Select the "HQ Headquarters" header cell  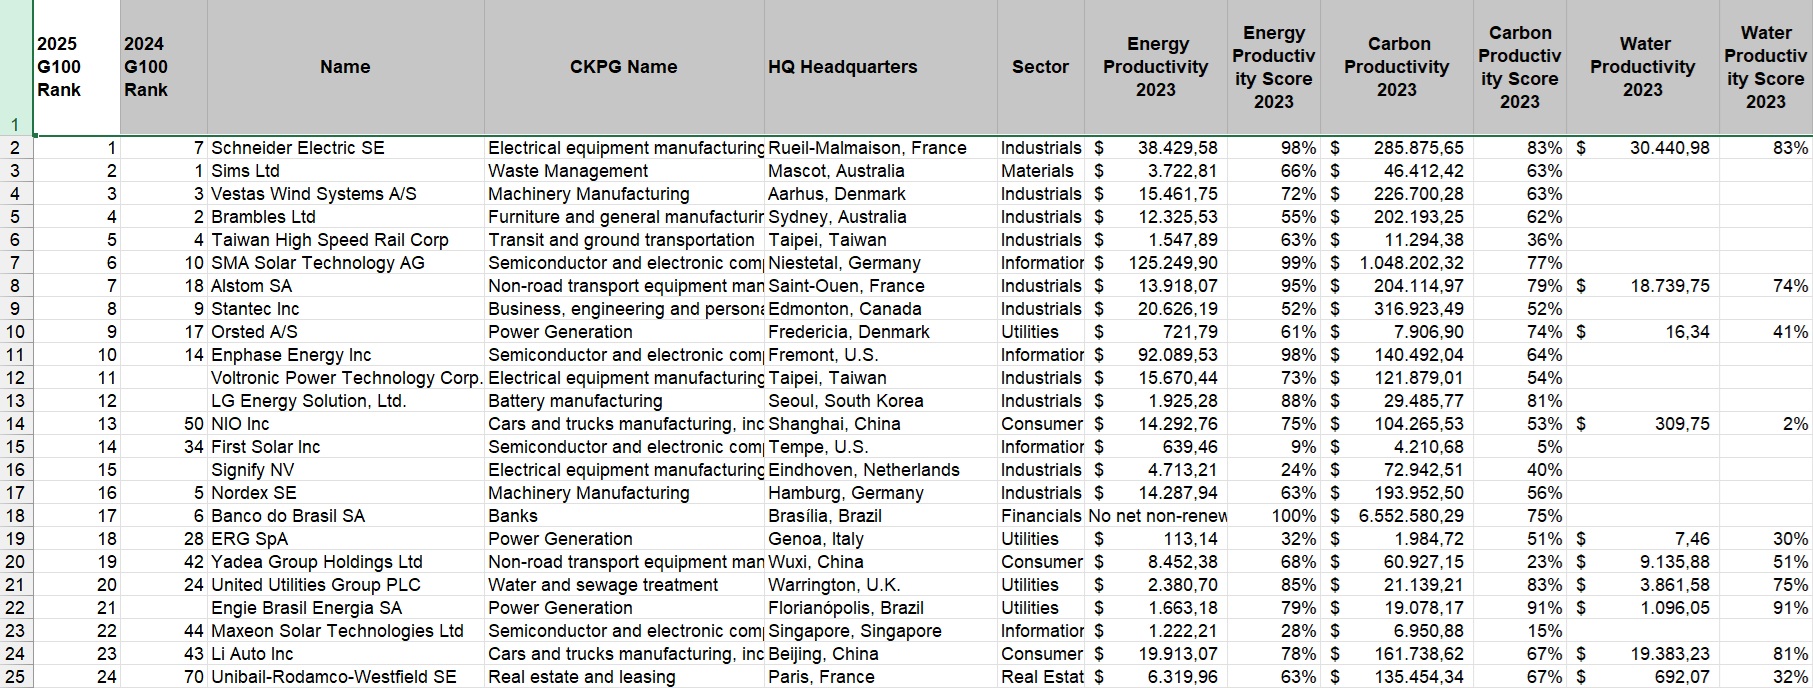pyautogui.click(x=881, y=67)
